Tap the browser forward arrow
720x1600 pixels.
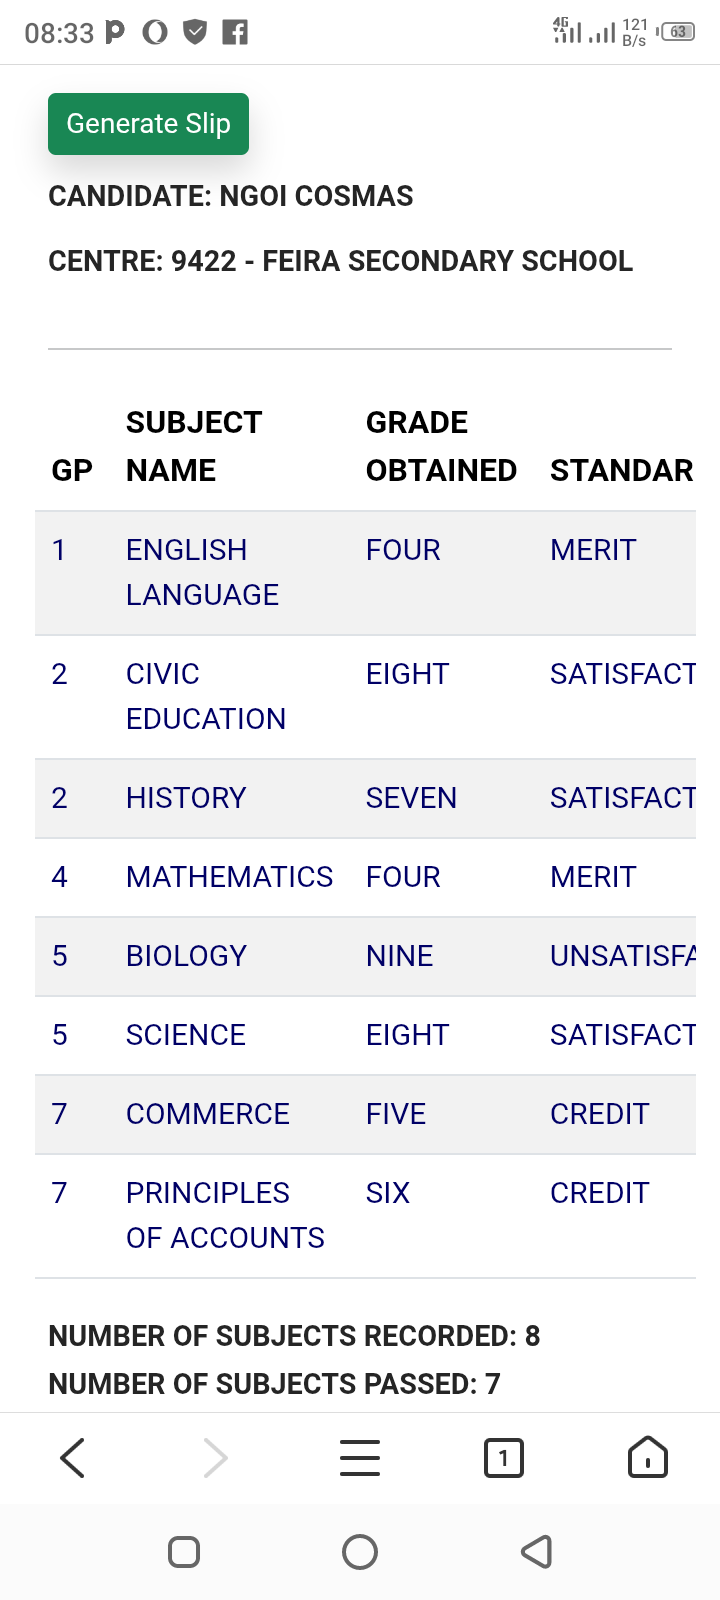[216, 1458]
